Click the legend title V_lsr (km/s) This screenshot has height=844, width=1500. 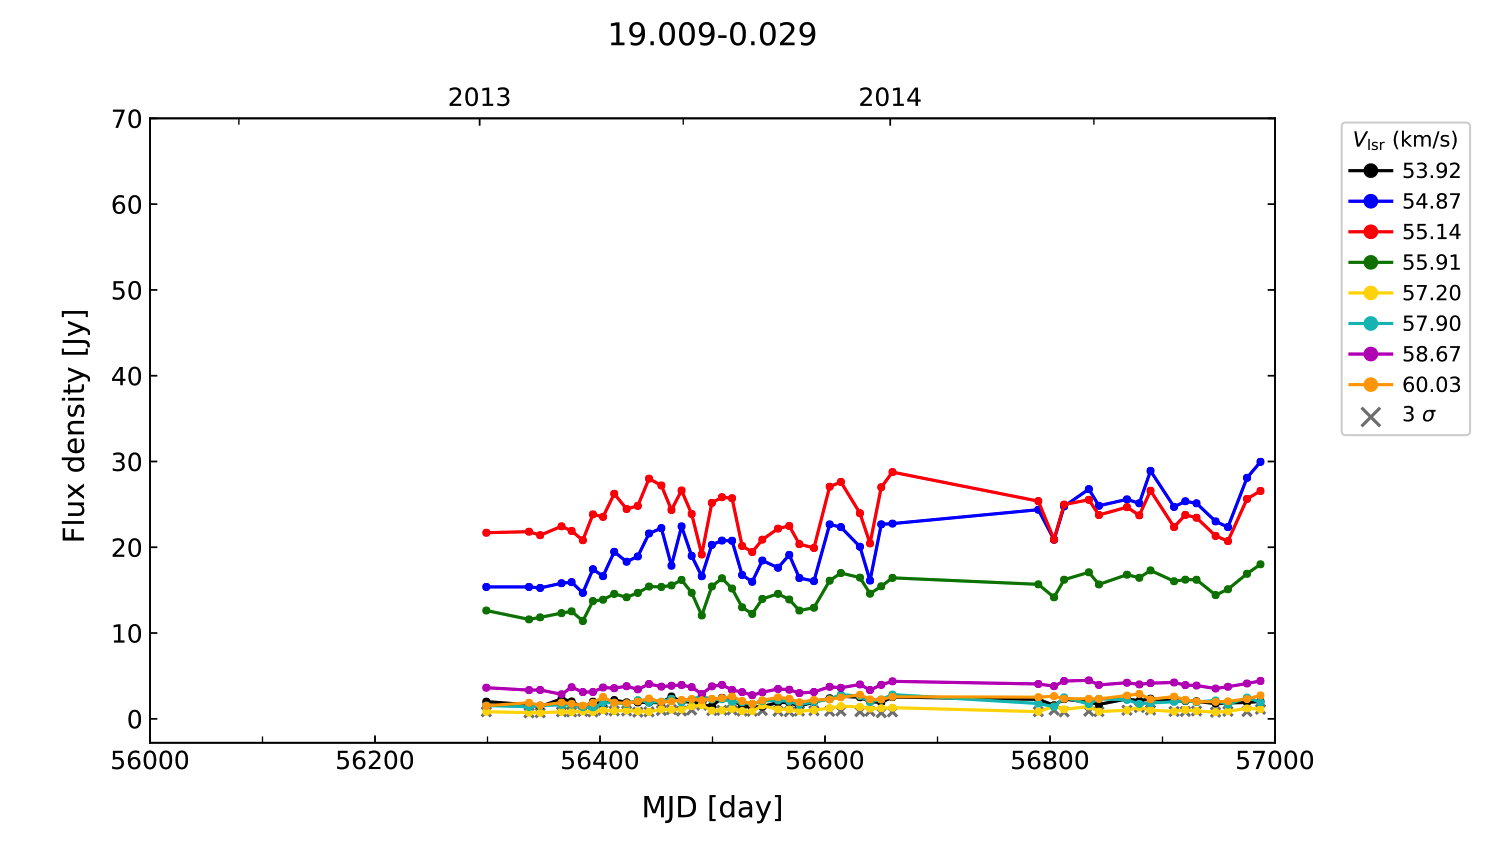point(1405,140)
